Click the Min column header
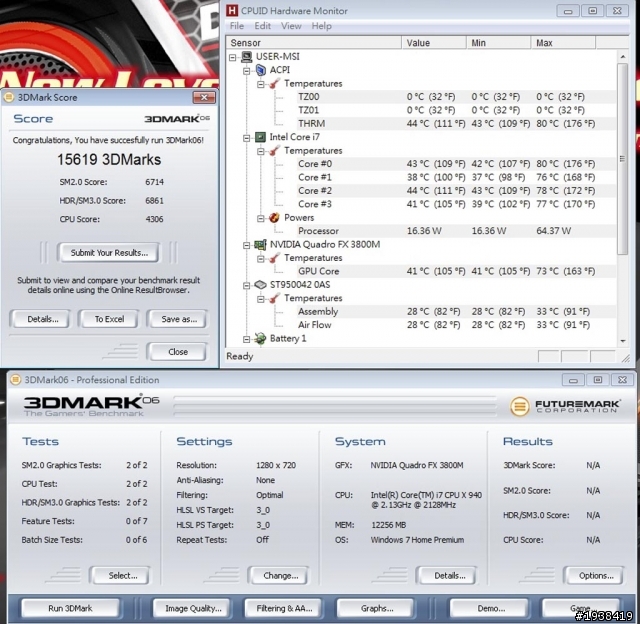Image resolution: width=640 pixels, height=624 pixels. point(499,43)
